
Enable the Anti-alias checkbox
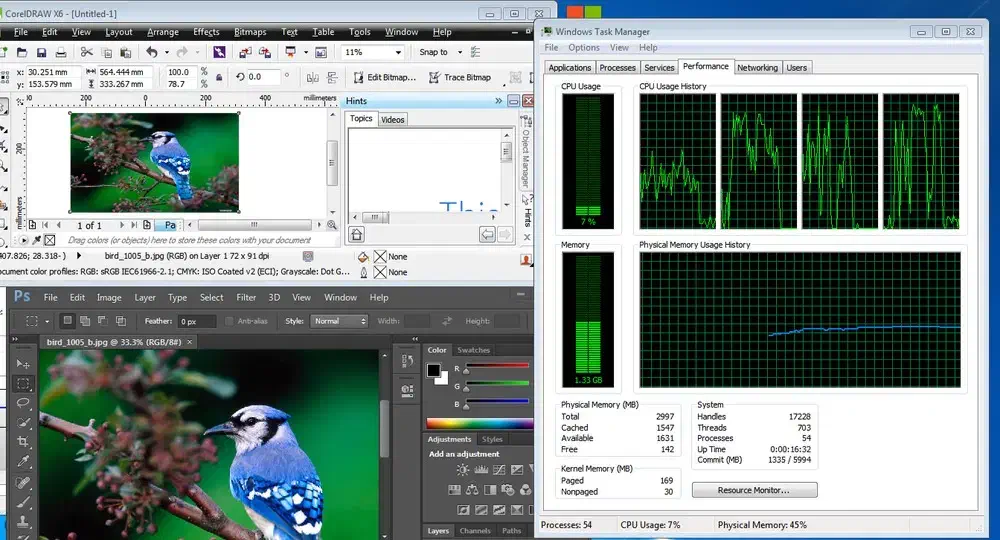point(229,321)
